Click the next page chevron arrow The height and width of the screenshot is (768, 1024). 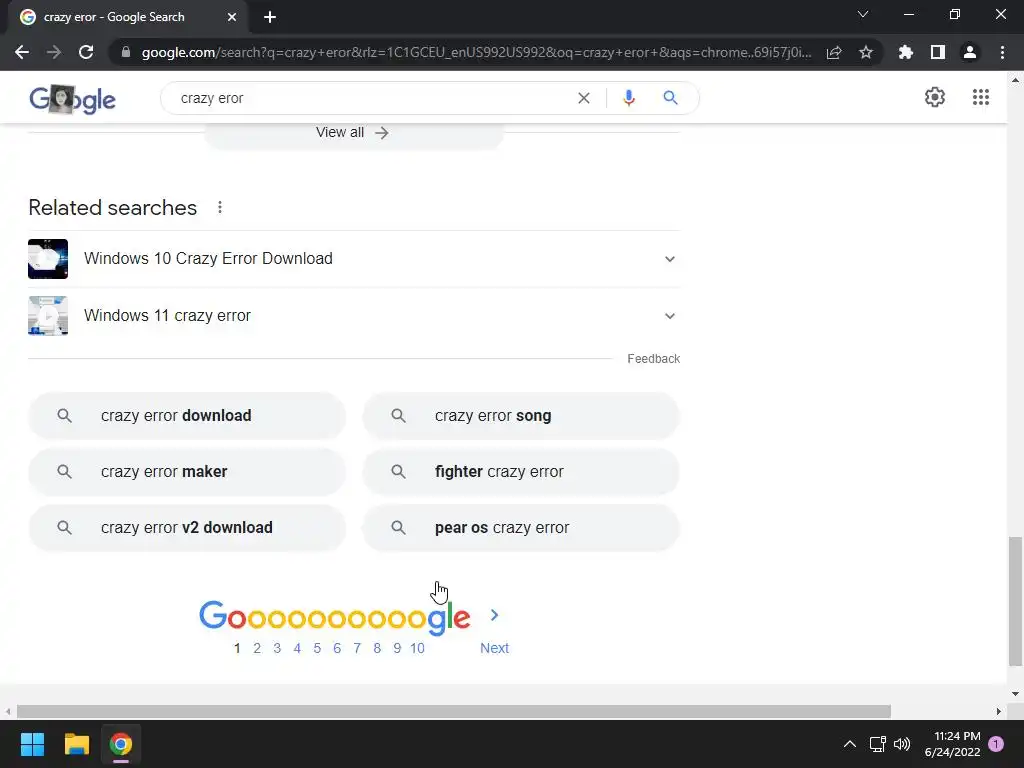pyautogui.click(x=494, y=615)
